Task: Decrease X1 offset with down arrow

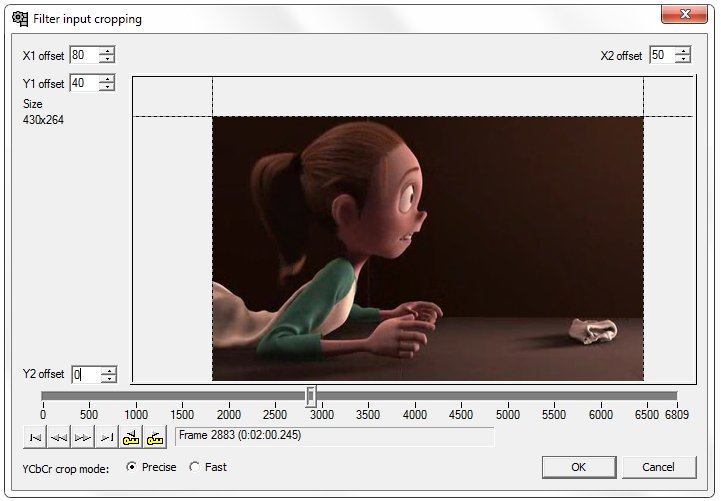Action: click(x=107, y=59)
